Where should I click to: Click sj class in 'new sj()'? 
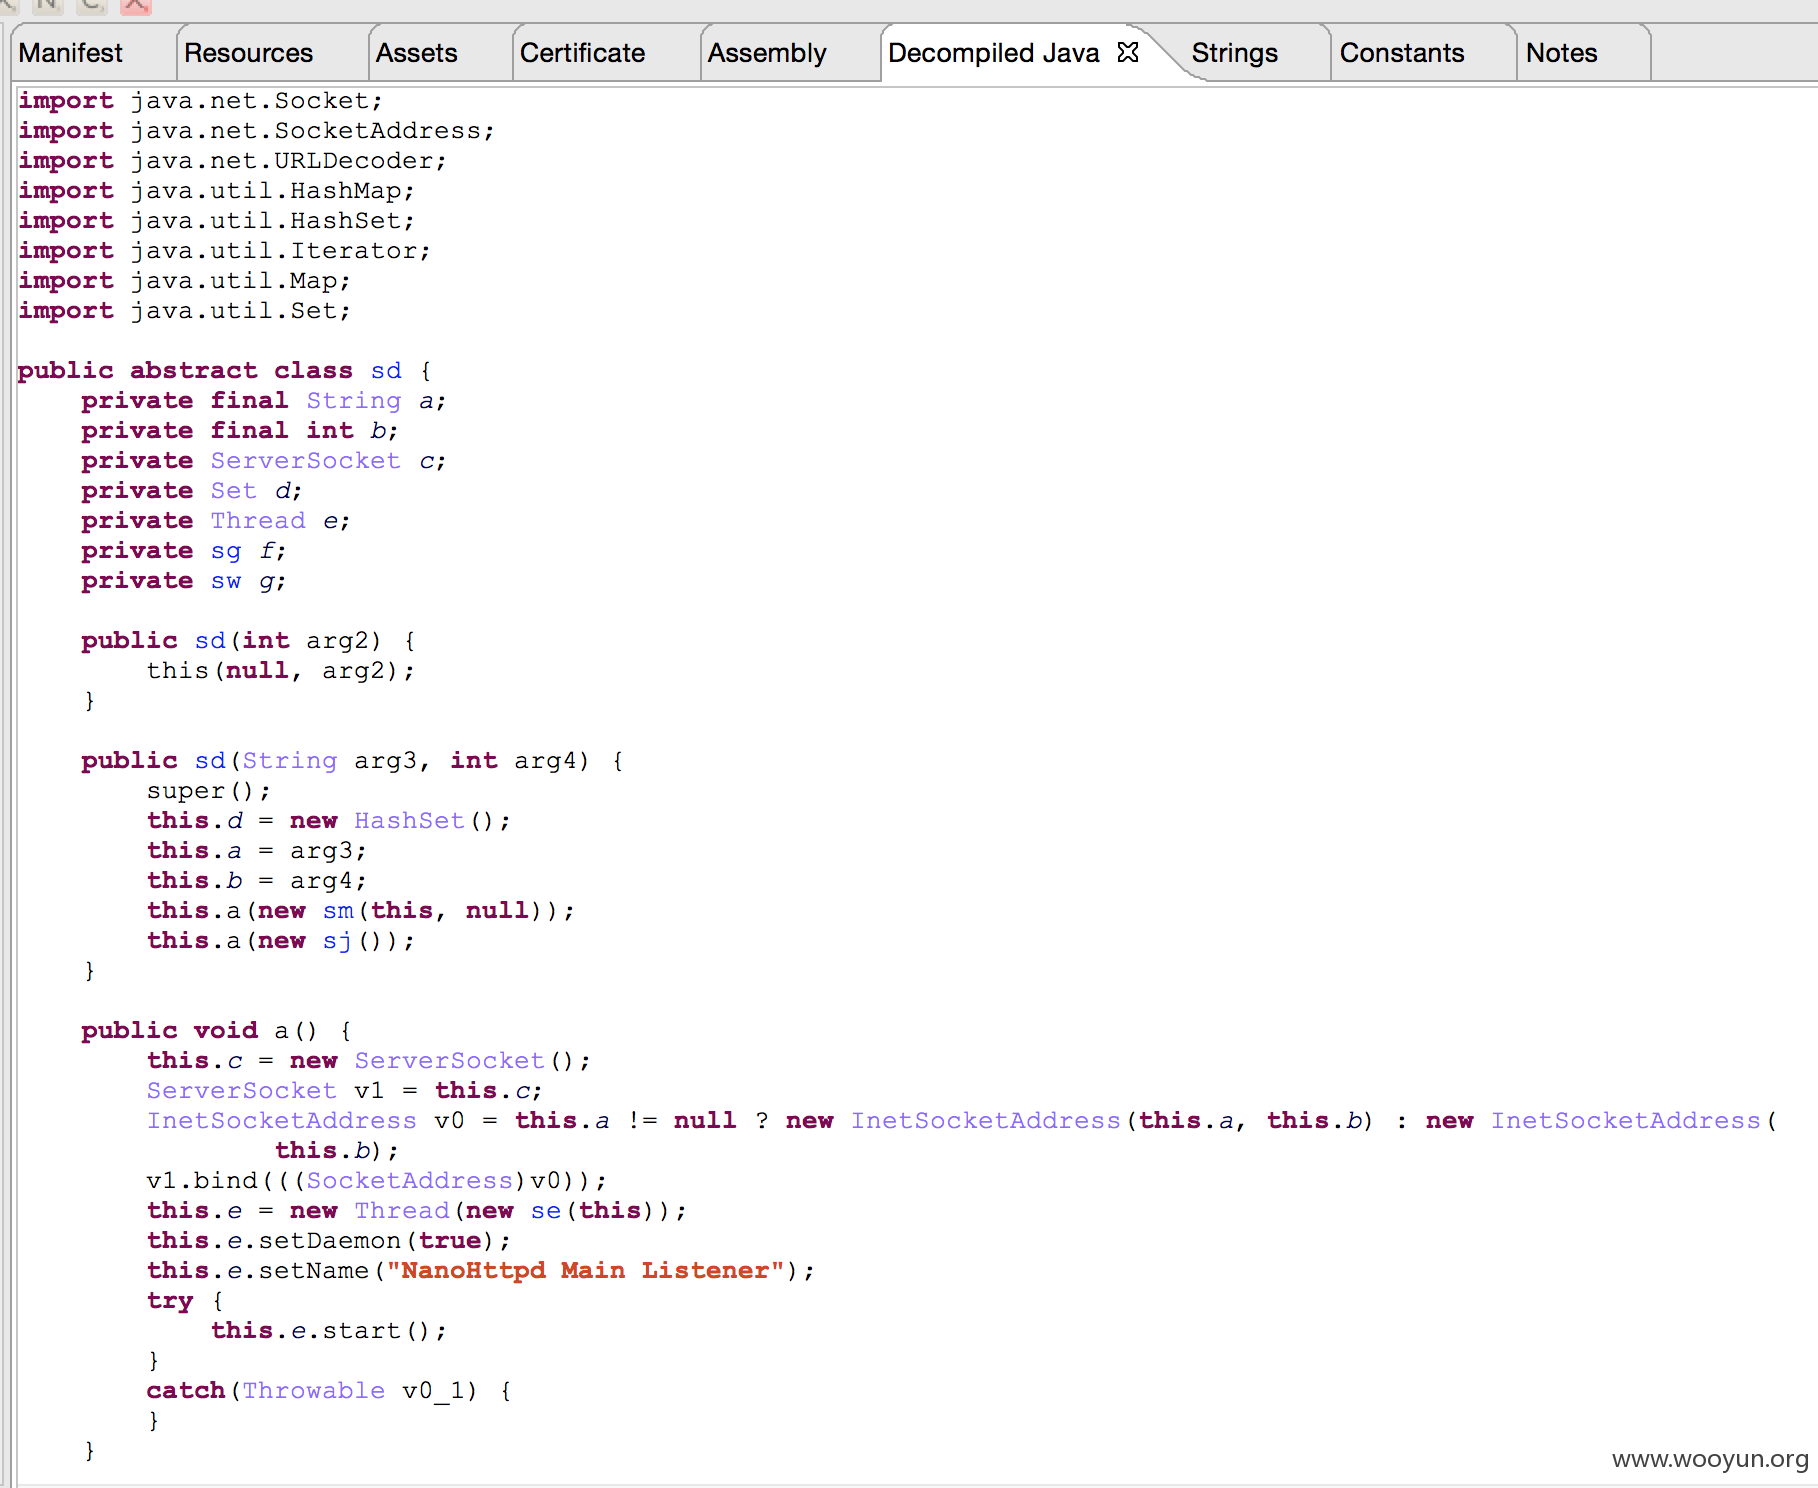pos(338,941)
